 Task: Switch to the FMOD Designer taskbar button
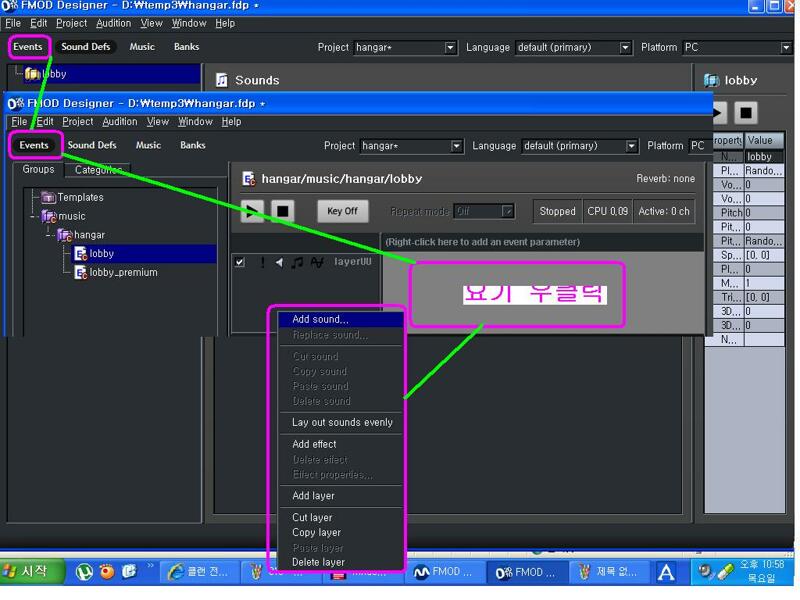point(526,572)
